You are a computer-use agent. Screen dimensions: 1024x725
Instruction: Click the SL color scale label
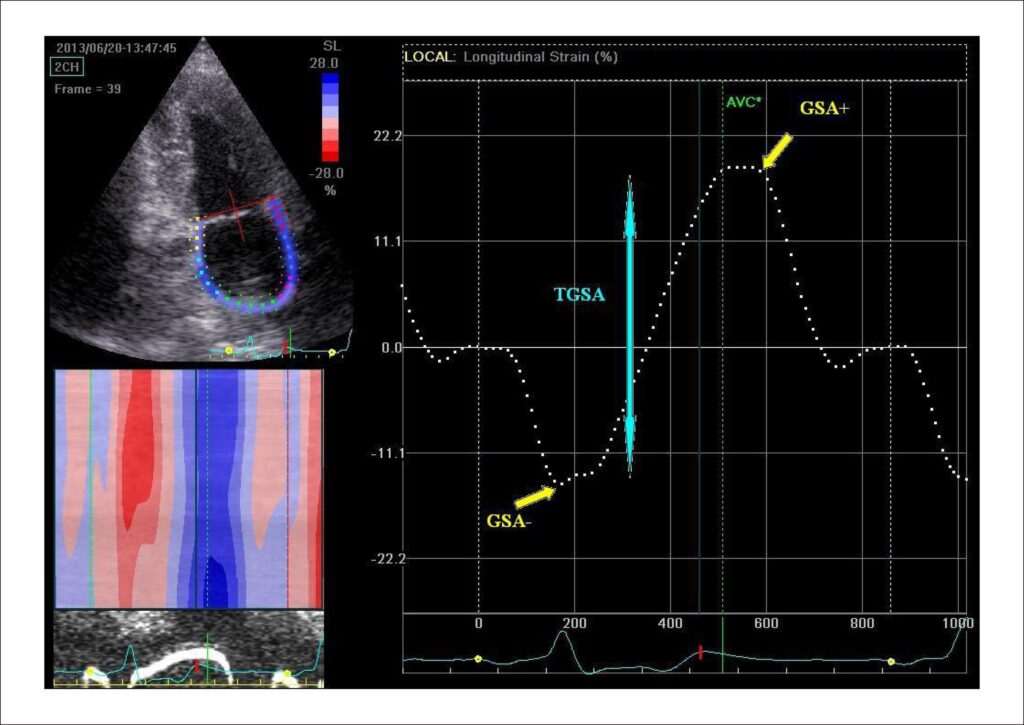332,46
